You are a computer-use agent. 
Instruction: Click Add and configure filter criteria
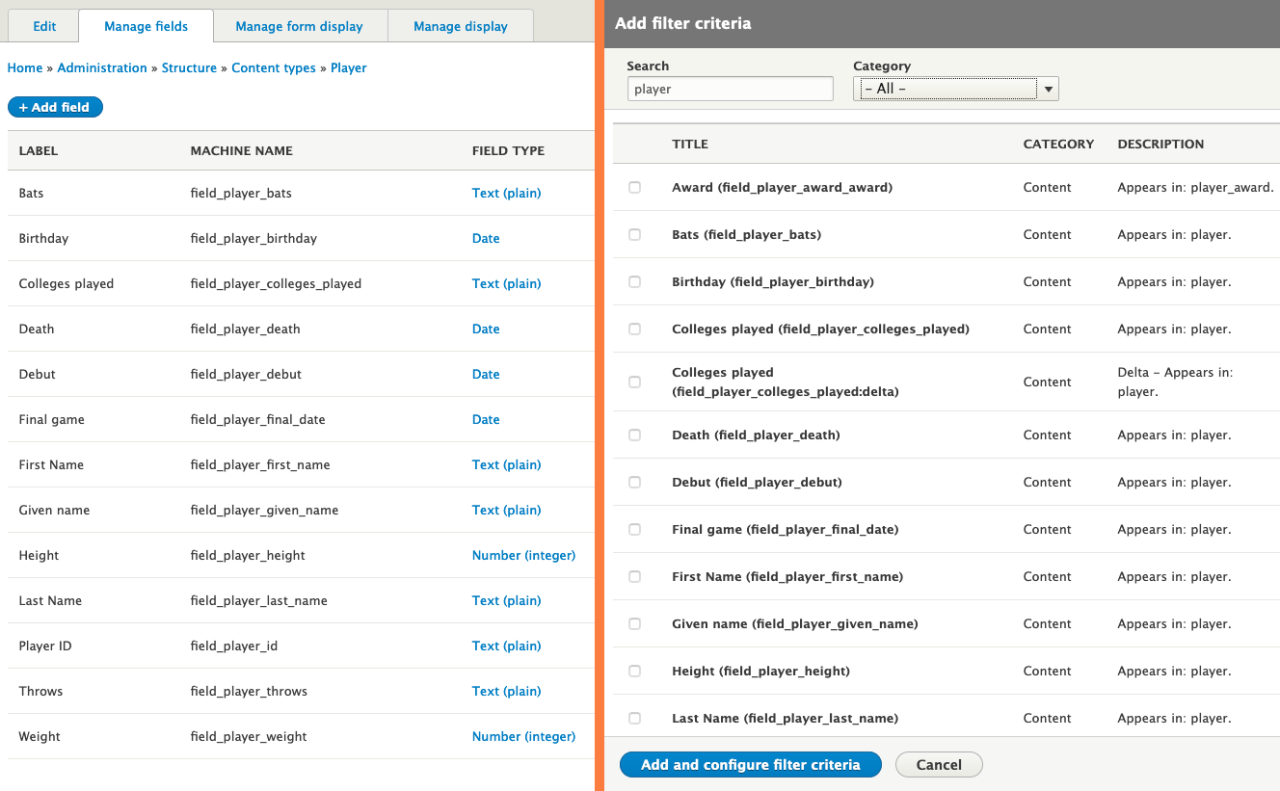[x=750, y=764]
